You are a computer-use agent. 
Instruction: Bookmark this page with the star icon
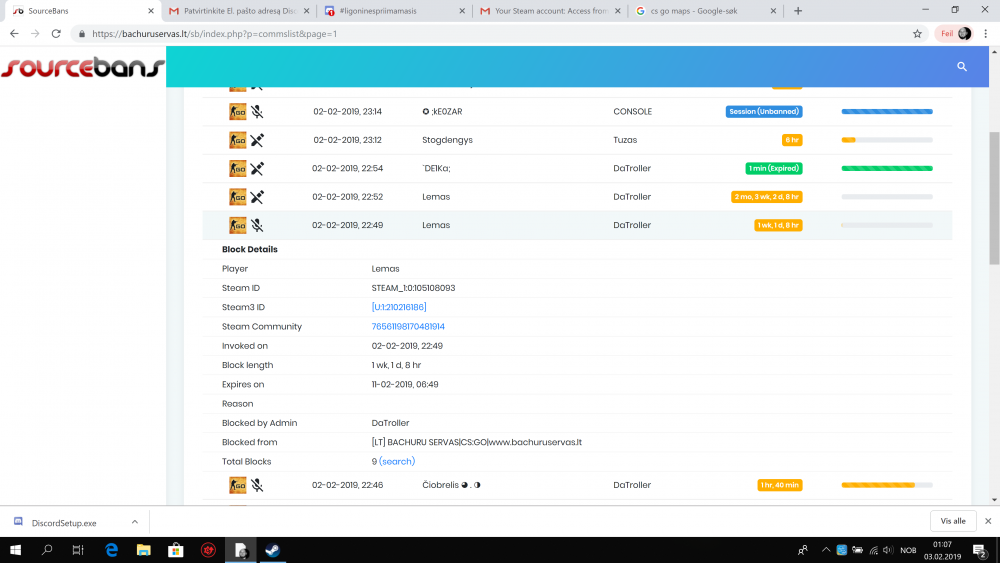(x=917, y=33)
